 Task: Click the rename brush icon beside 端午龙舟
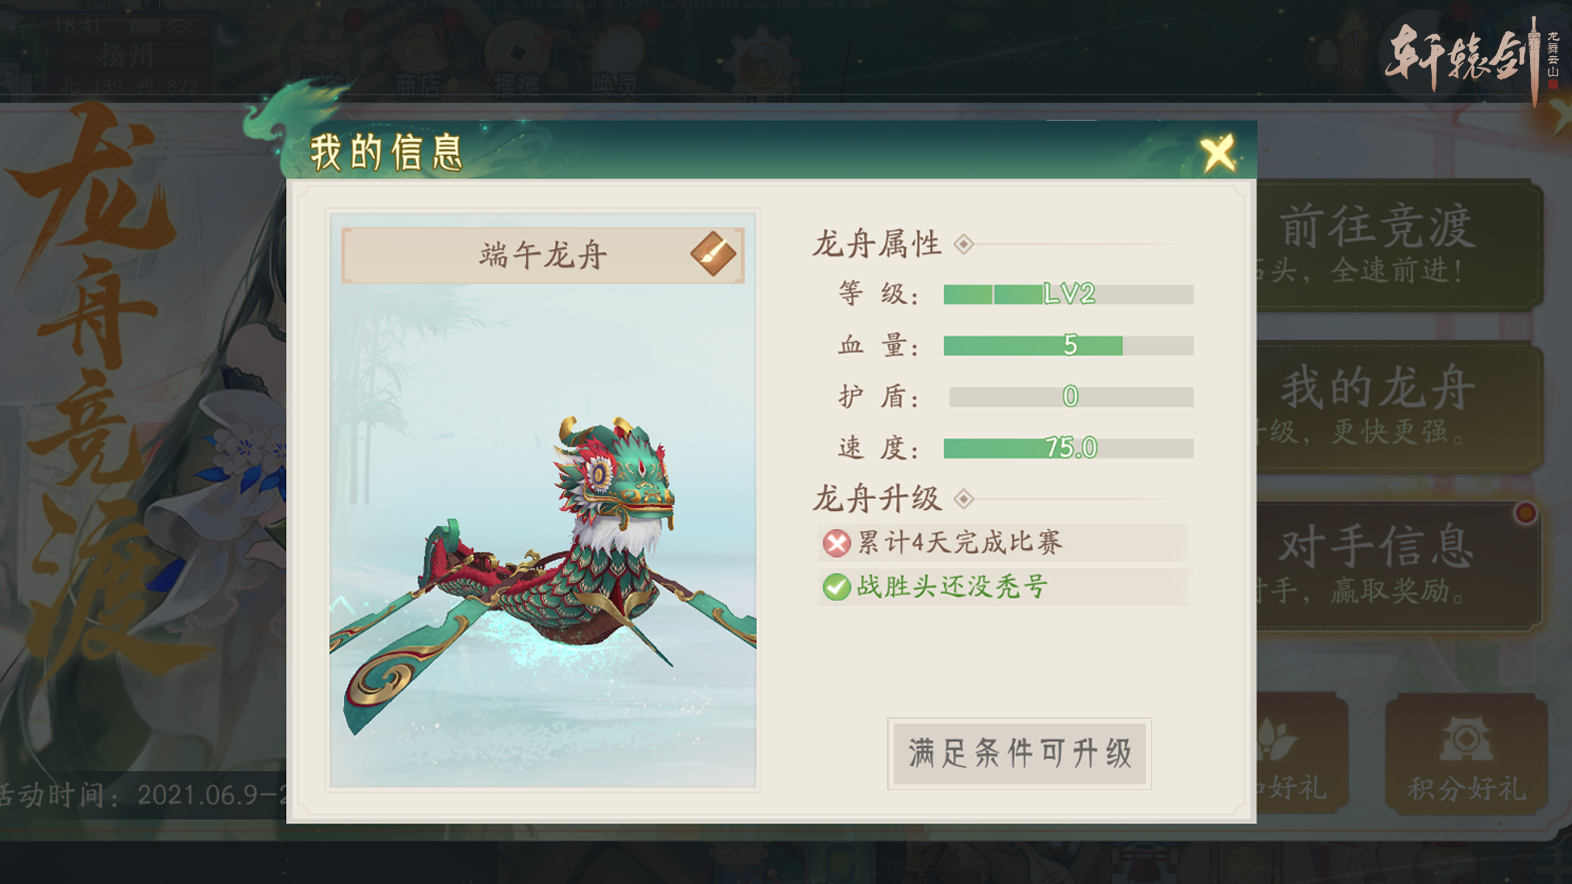tap(713, 254)
